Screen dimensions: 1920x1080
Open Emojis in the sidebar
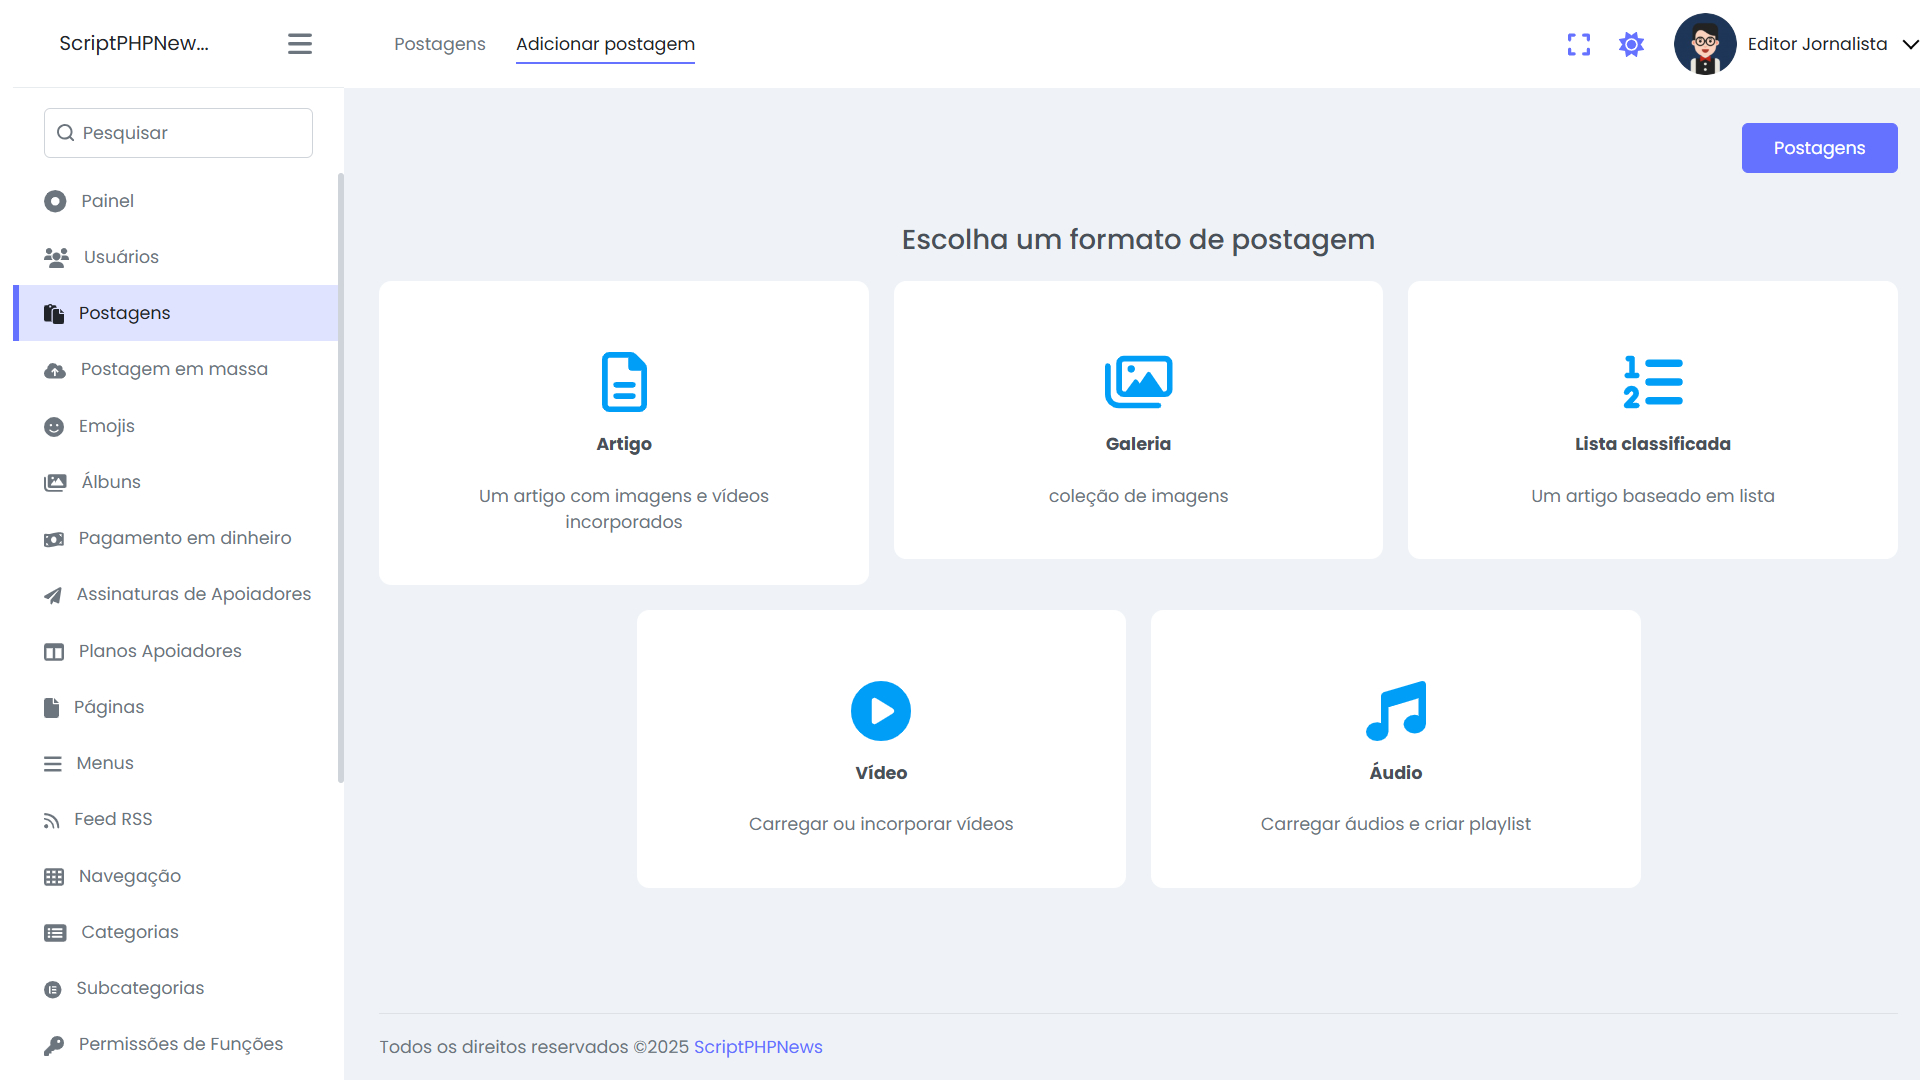click(x=106, y=426)
